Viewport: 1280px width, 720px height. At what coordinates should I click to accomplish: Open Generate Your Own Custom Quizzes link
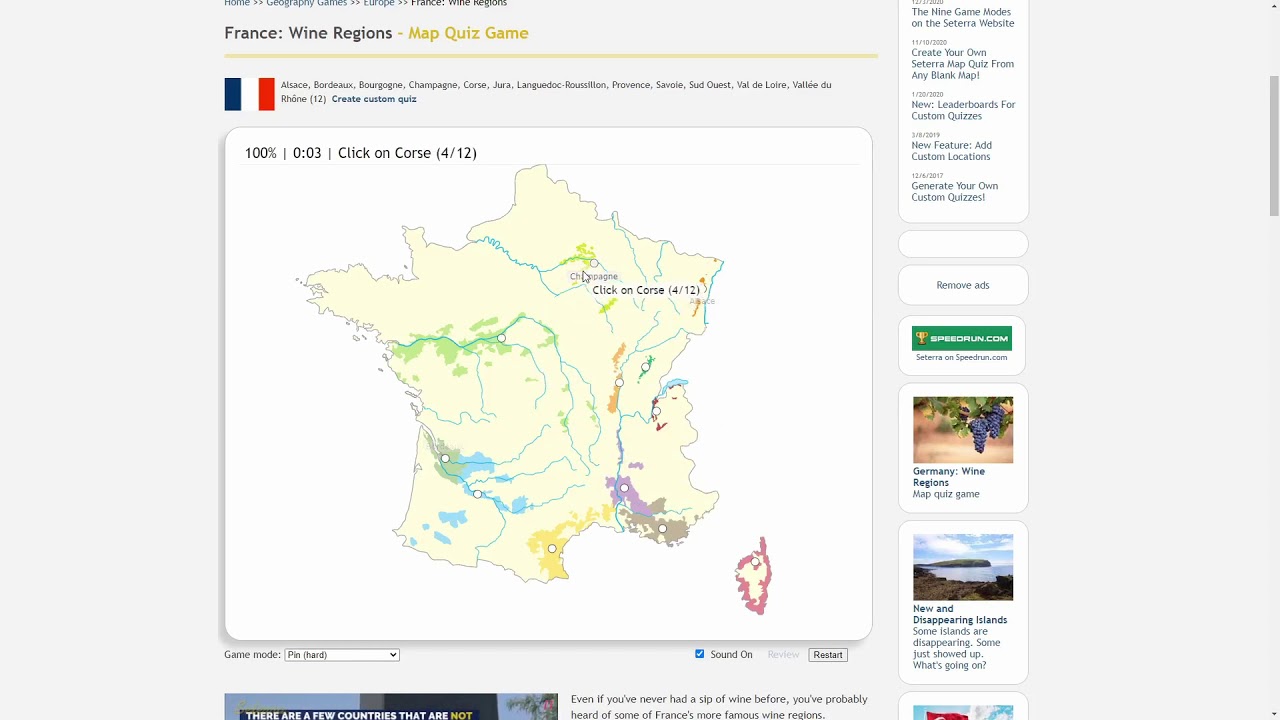tap(954, 191)
